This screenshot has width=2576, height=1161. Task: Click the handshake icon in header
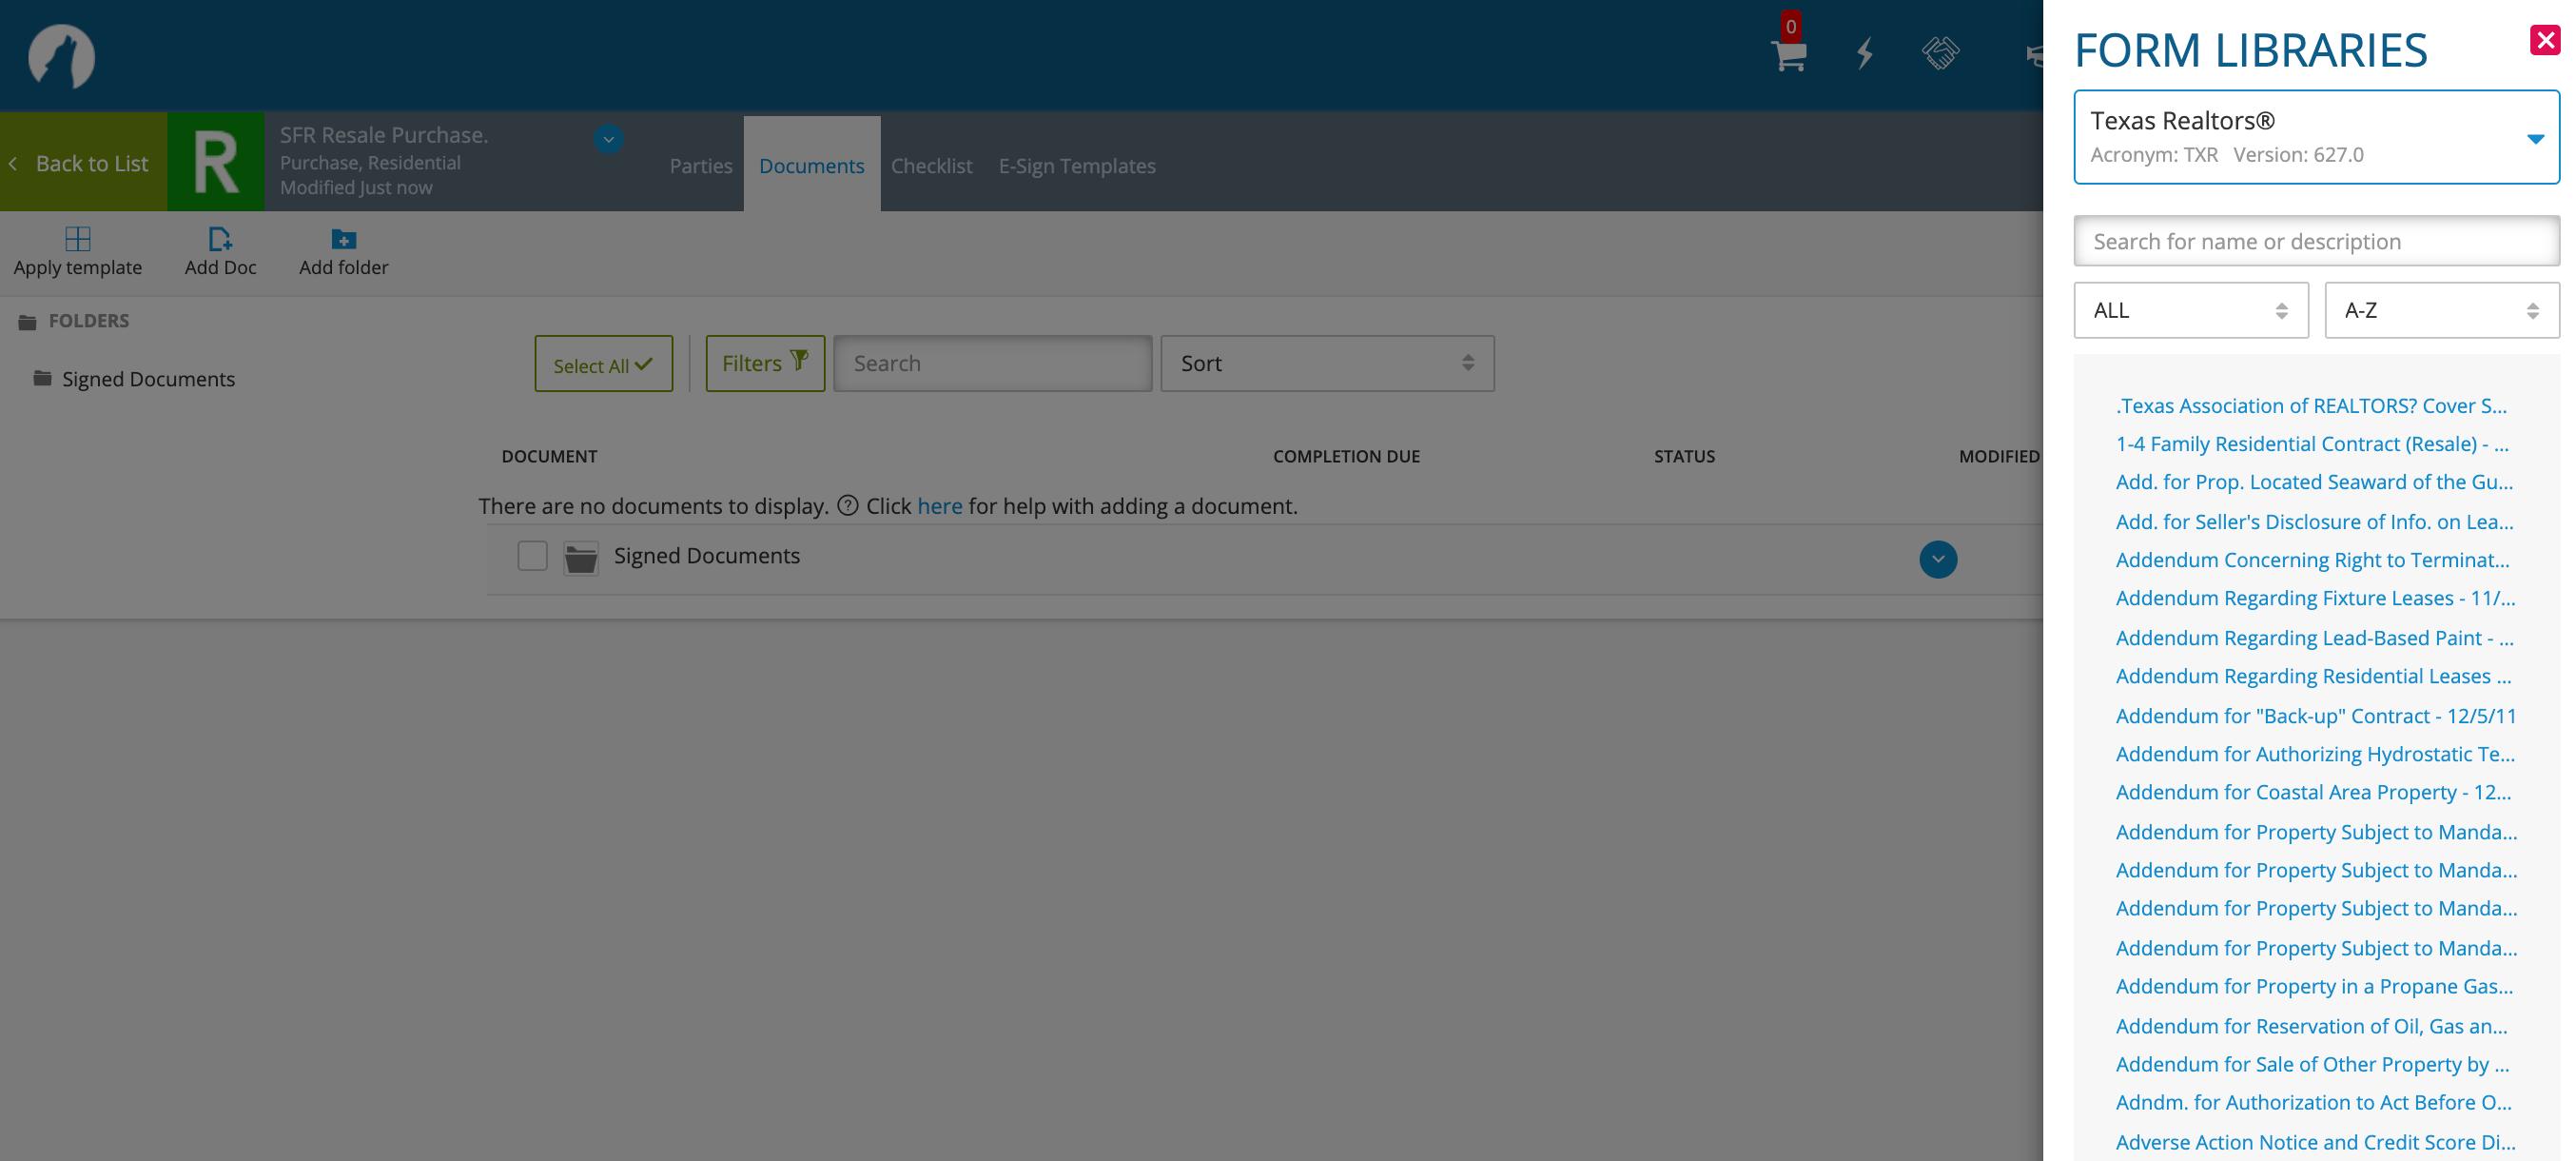pyautogui.click(x=1940, y=53)
